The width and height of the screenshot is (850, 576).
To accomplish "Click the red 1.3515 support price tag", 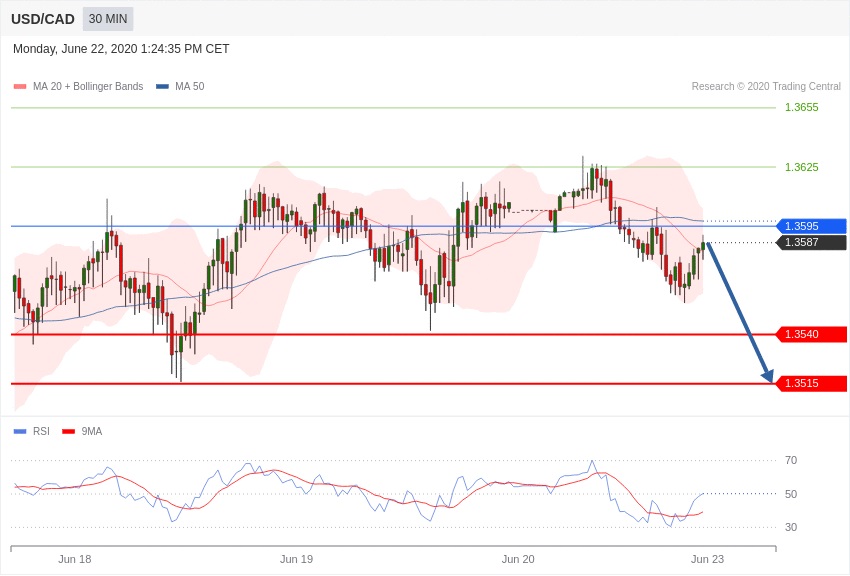I will (812, 384).
